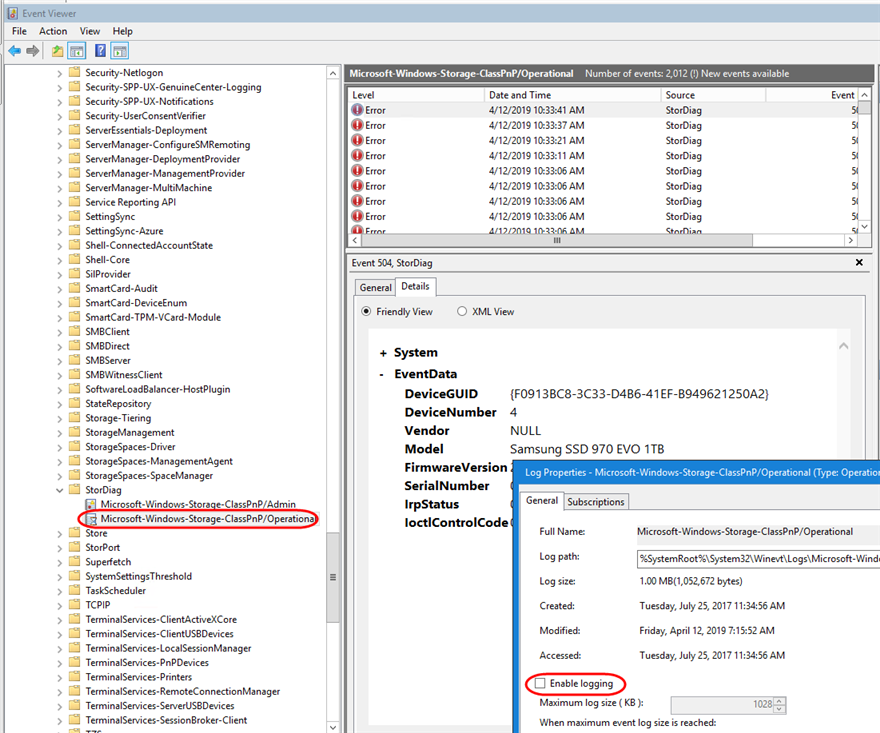Click the Superfetch folder icon
880x733 pixels.
coord(75,562)
